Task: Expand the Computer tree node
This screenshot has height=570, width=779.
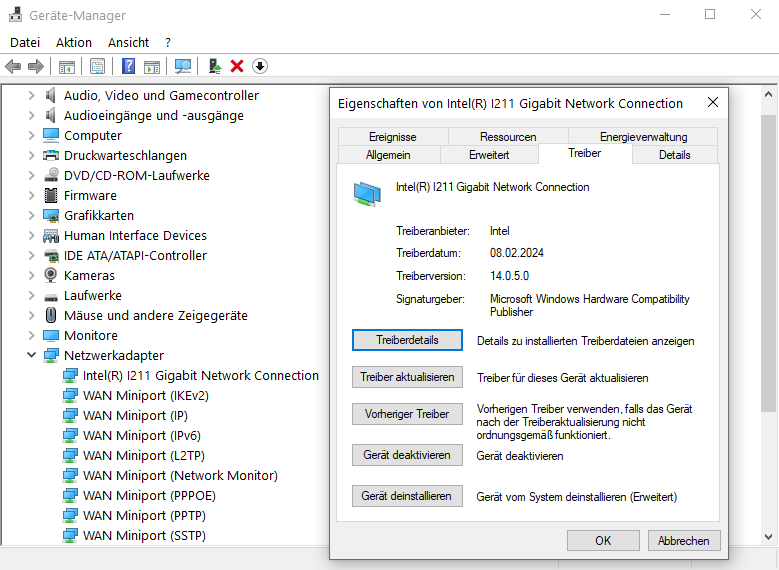Action: (x=31, y=135)
